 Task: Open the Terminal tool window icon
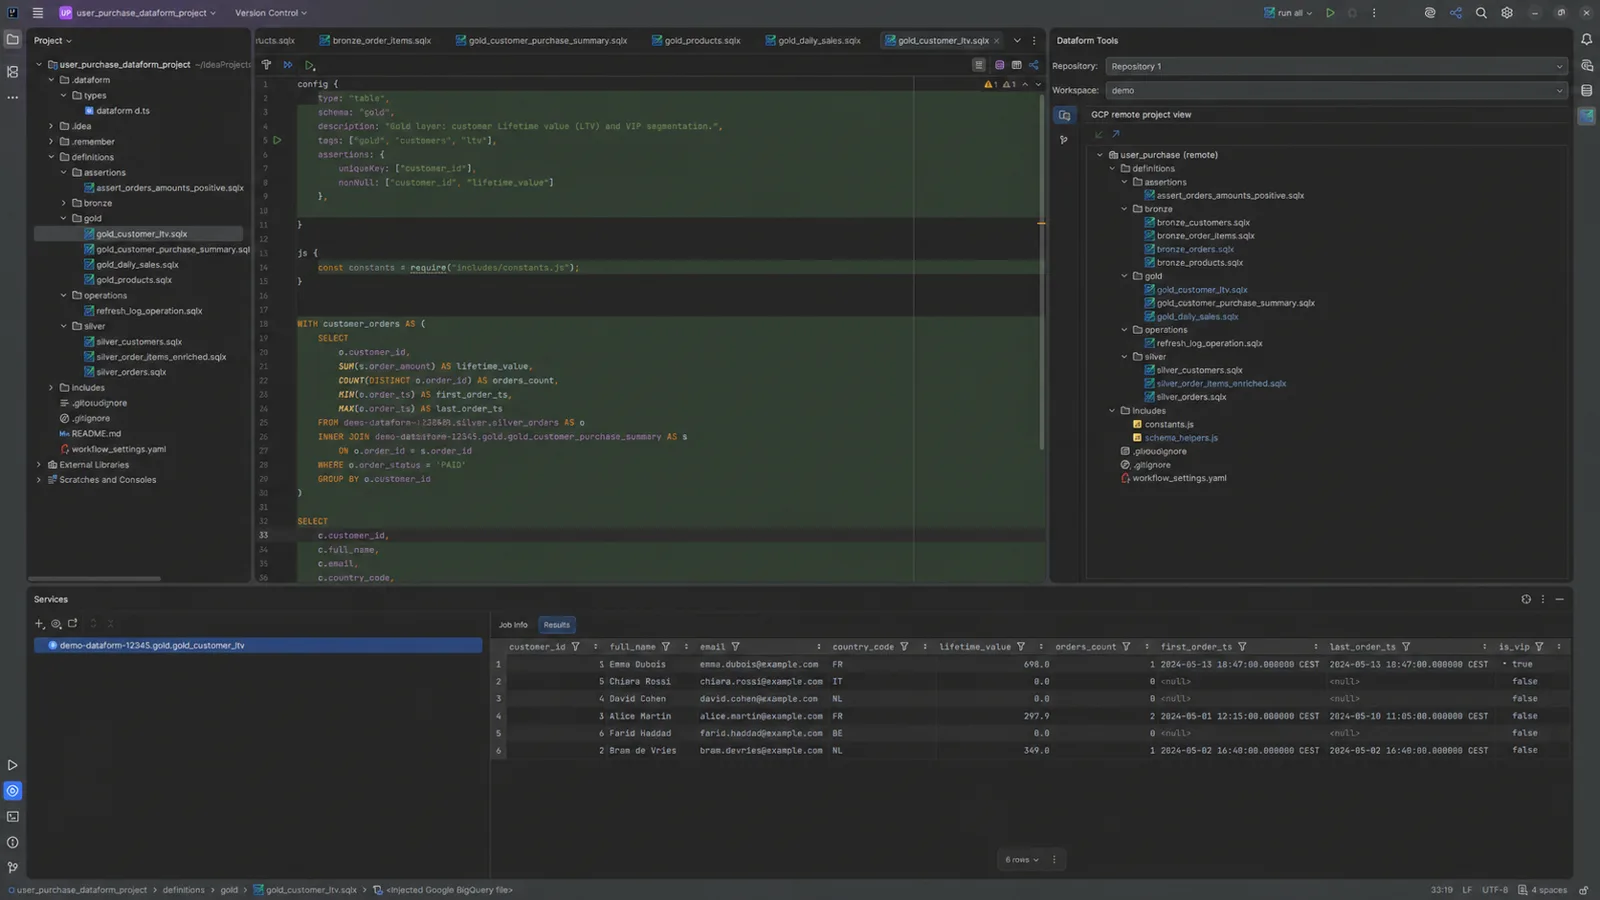[x=12, y=817]
